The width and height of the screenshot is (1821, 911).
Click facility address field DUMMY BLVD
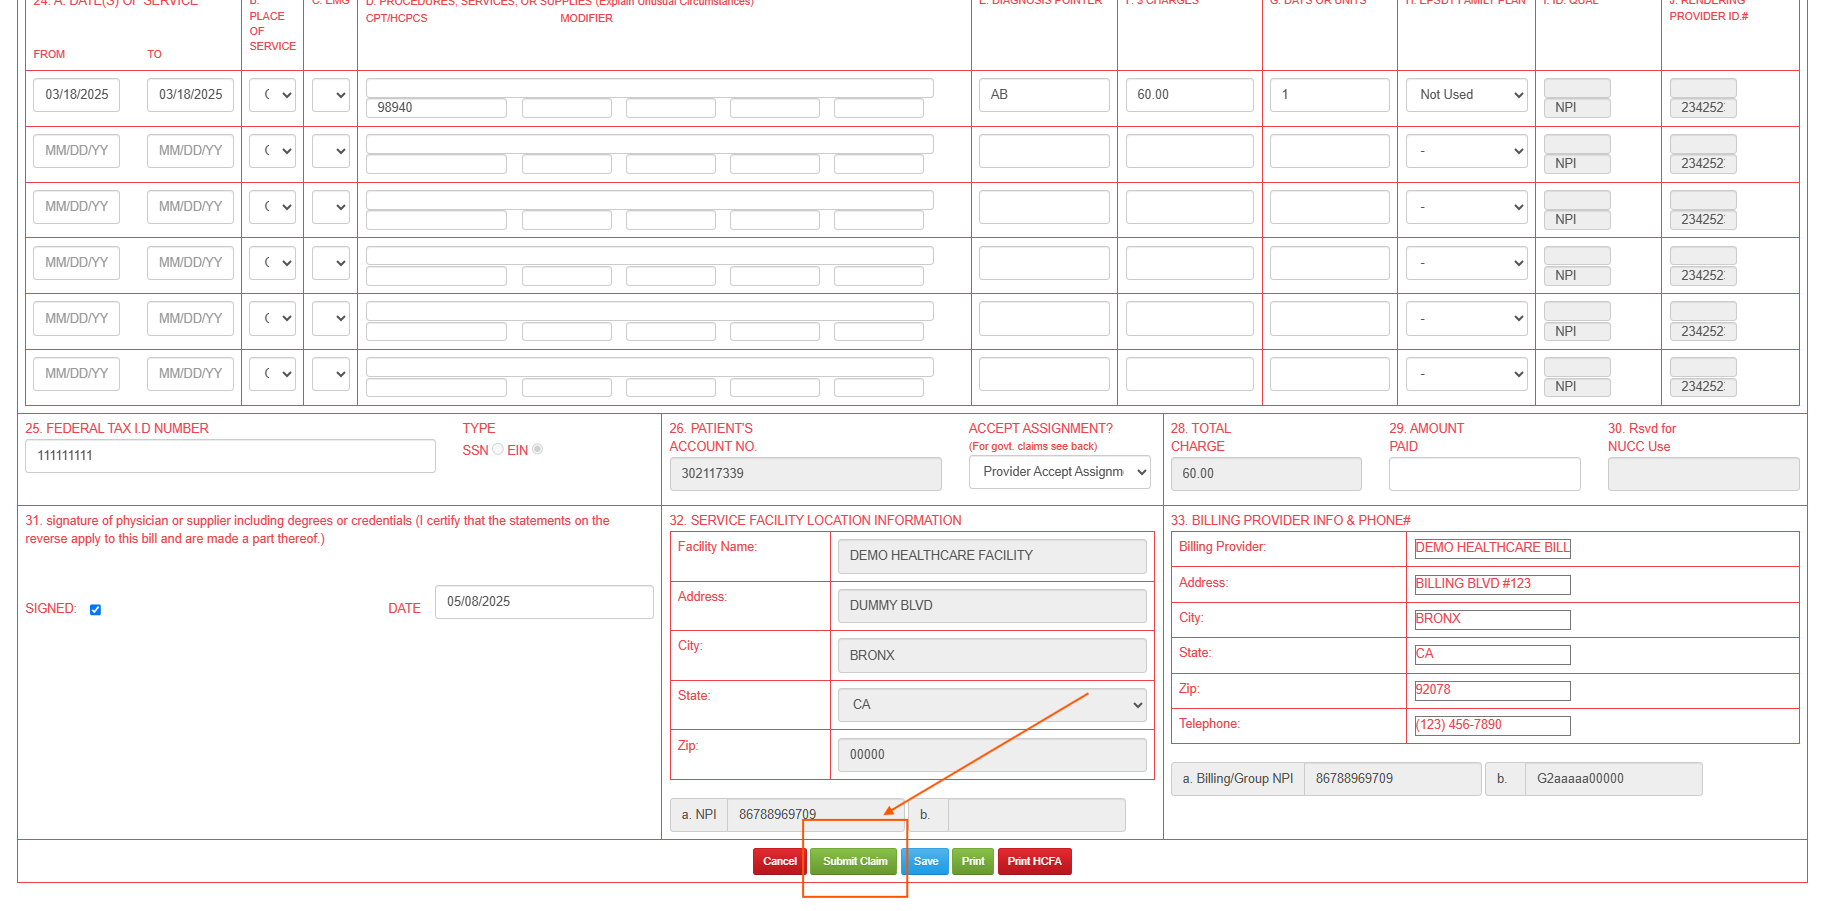pos(992,606)
